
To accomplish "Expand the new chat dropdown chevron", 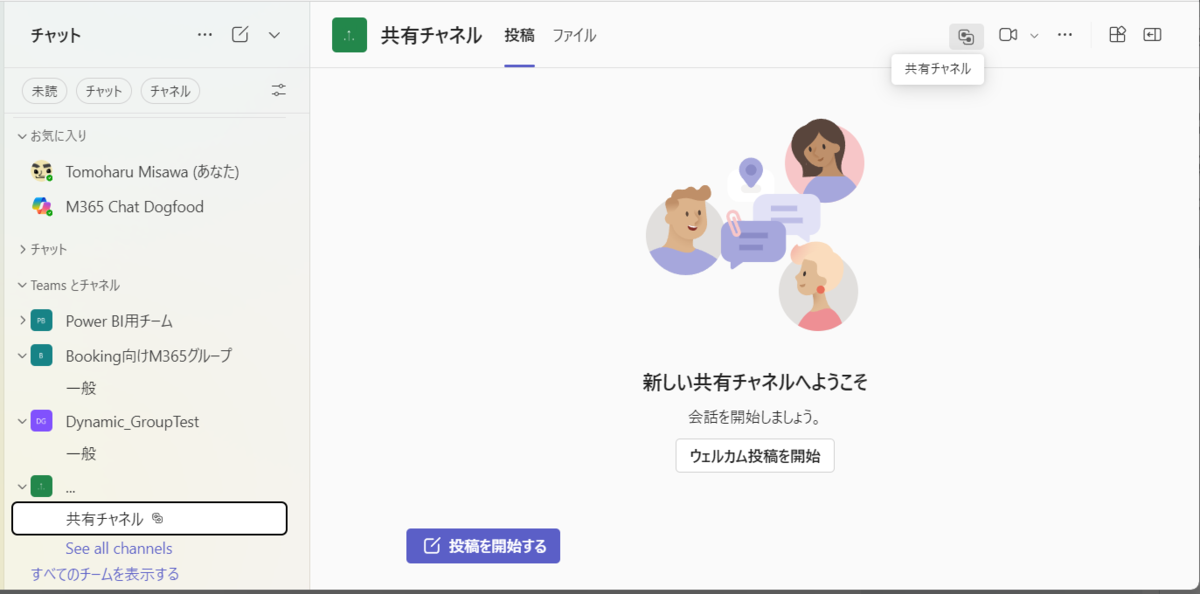I will coord(274,35).
